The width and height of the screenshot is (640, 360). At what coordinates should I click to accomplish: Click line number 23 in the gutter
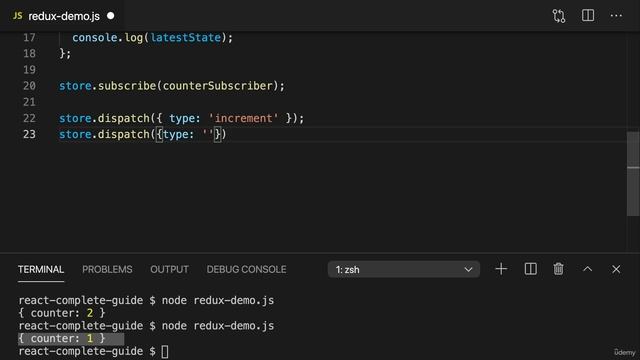tap(29, 134)
